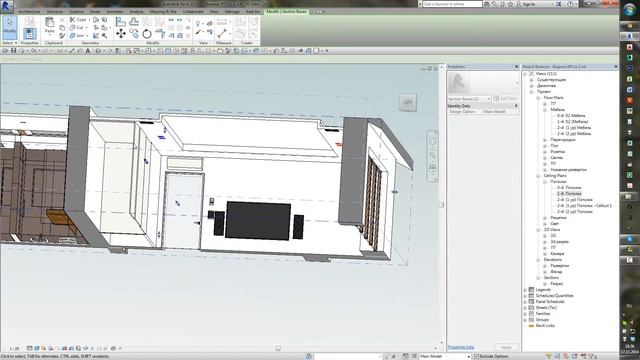This screenshot has width=640, height=360.
Task: Click the Hide in View lightbulb icon
Action: [x=198, y=24]
